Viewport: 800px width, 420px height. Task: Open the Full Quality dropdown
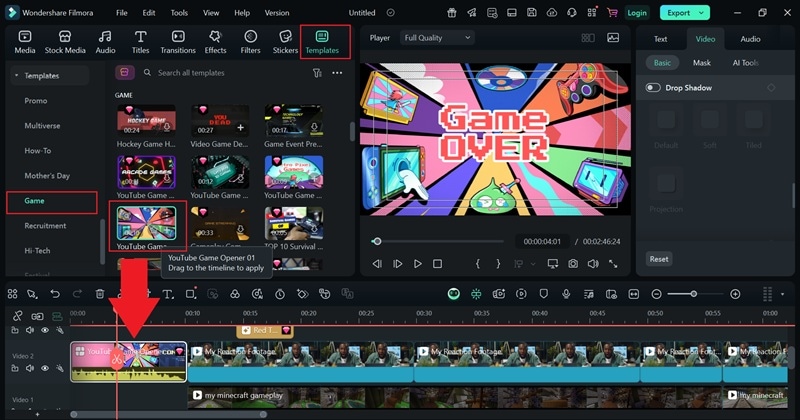click(437, 38)
